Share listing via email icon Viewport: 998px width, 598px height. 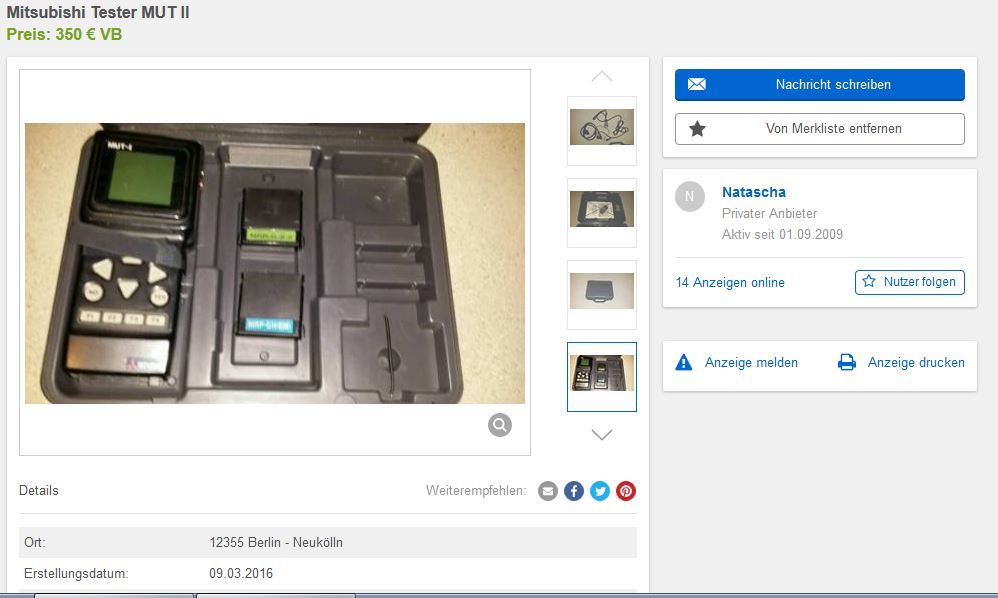(x=548, y=491)
